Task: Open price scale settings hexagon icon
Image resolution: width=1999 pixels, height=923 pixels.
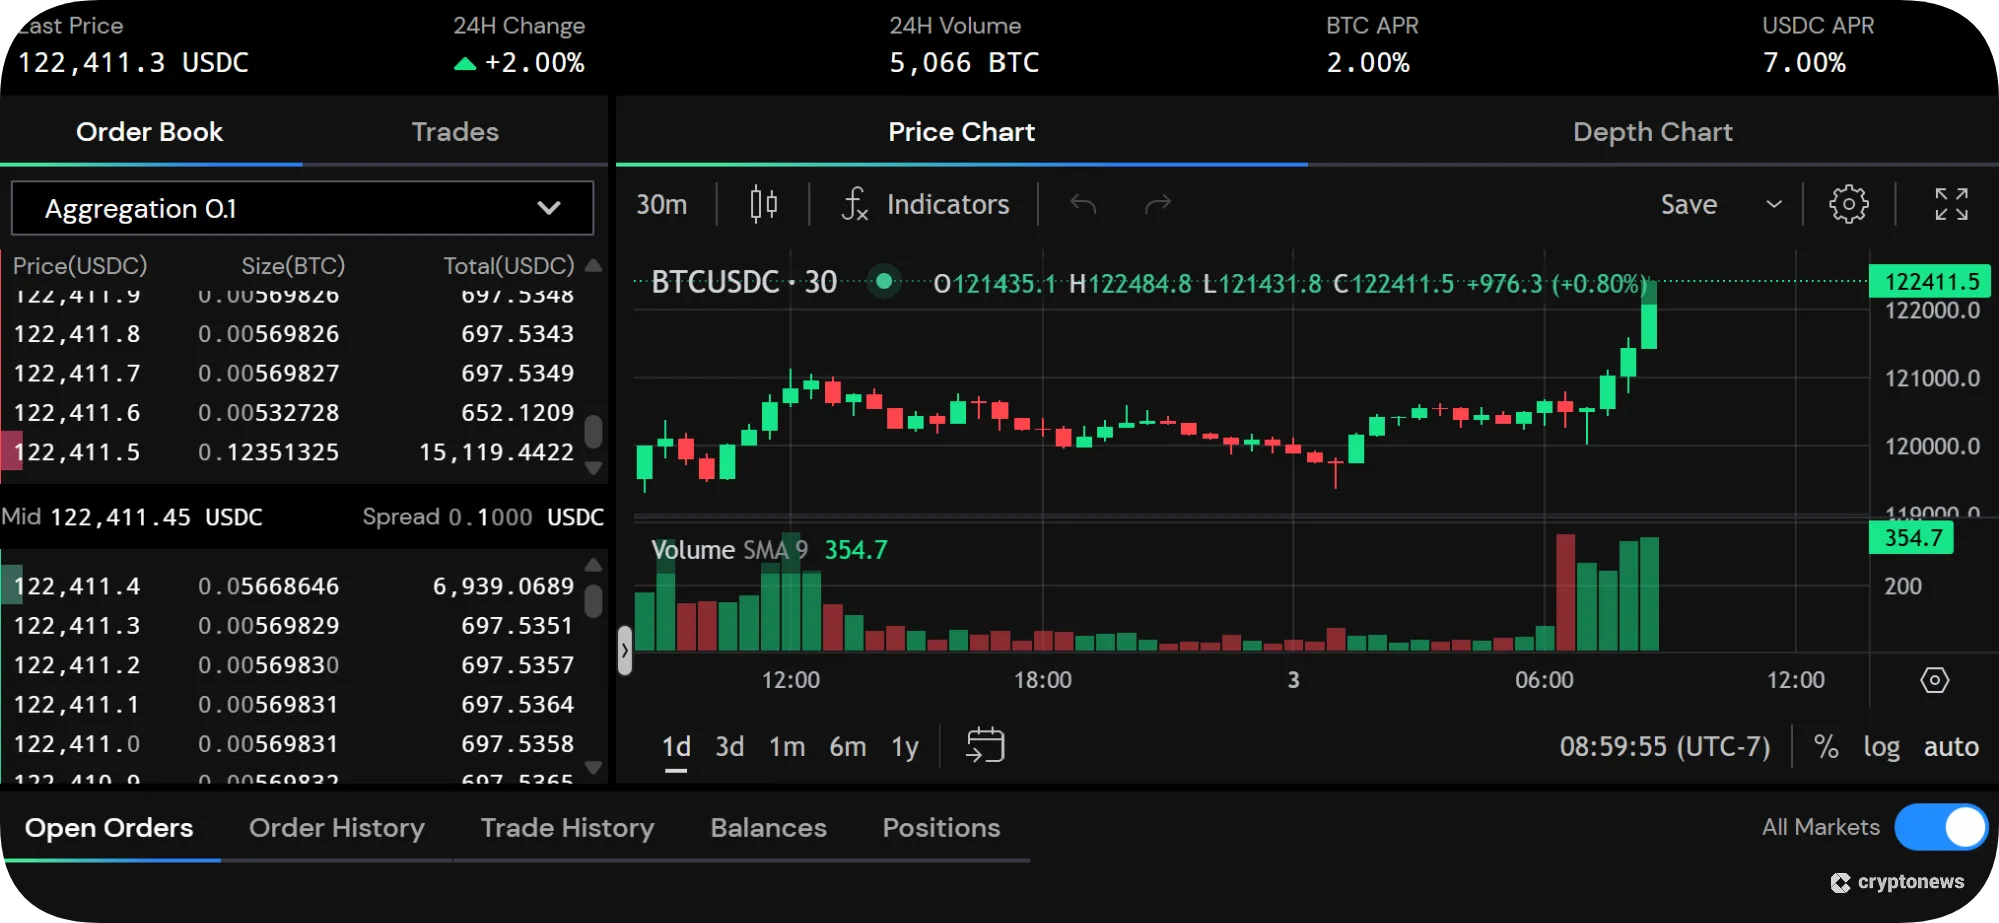Action: tap(1934, 680)
